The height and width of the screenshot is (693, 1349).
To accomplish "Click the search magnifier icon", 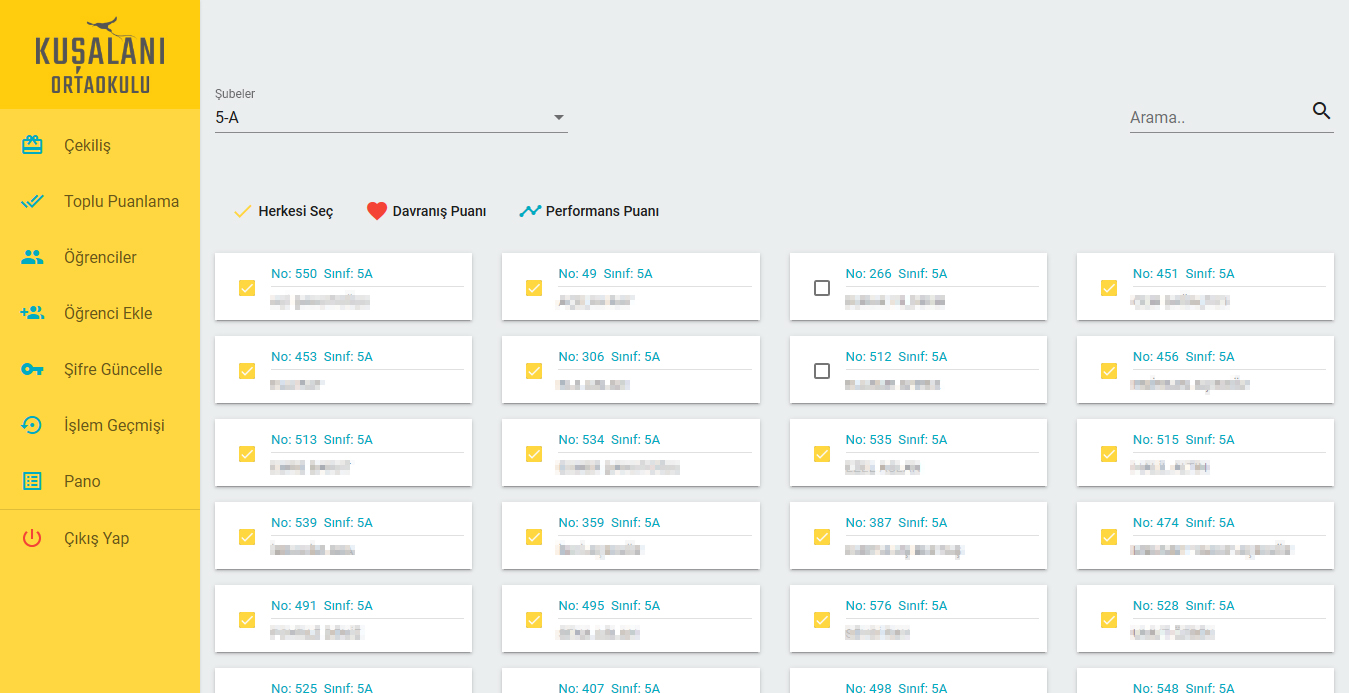I will [1322, 110].
